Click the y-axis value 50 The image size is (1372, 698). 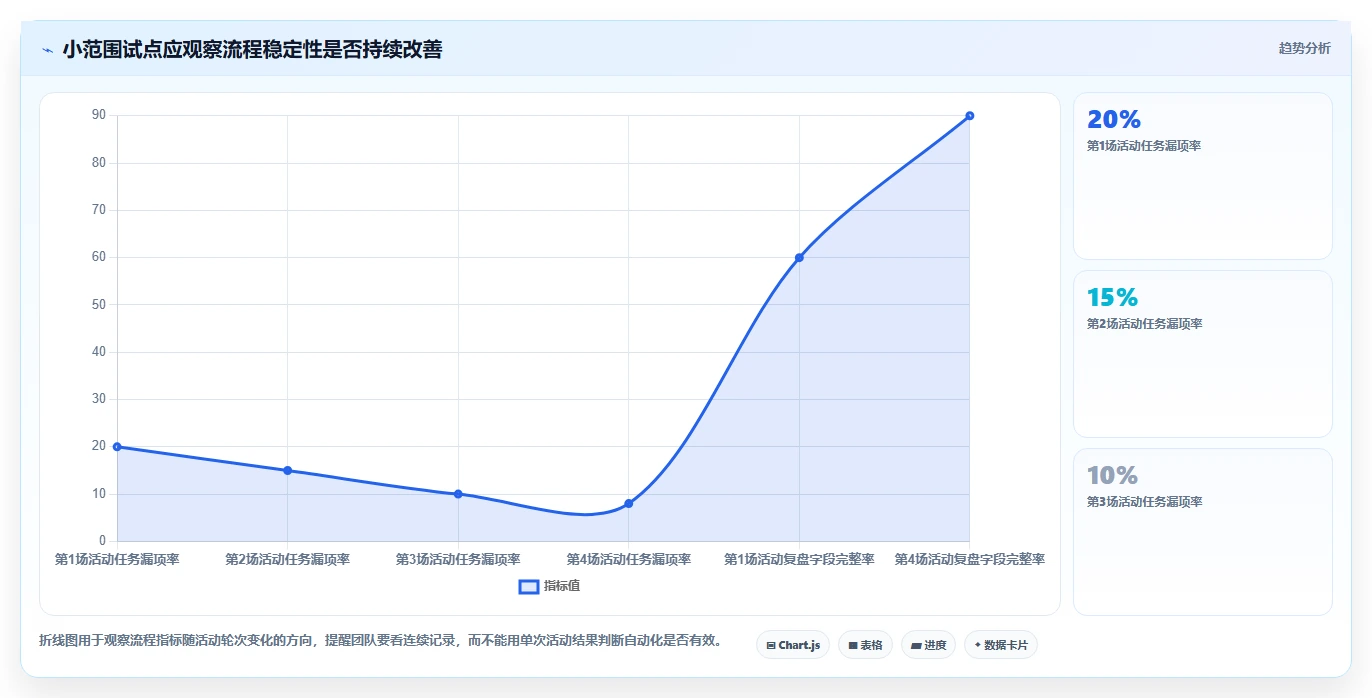click(x=99, y=304)
